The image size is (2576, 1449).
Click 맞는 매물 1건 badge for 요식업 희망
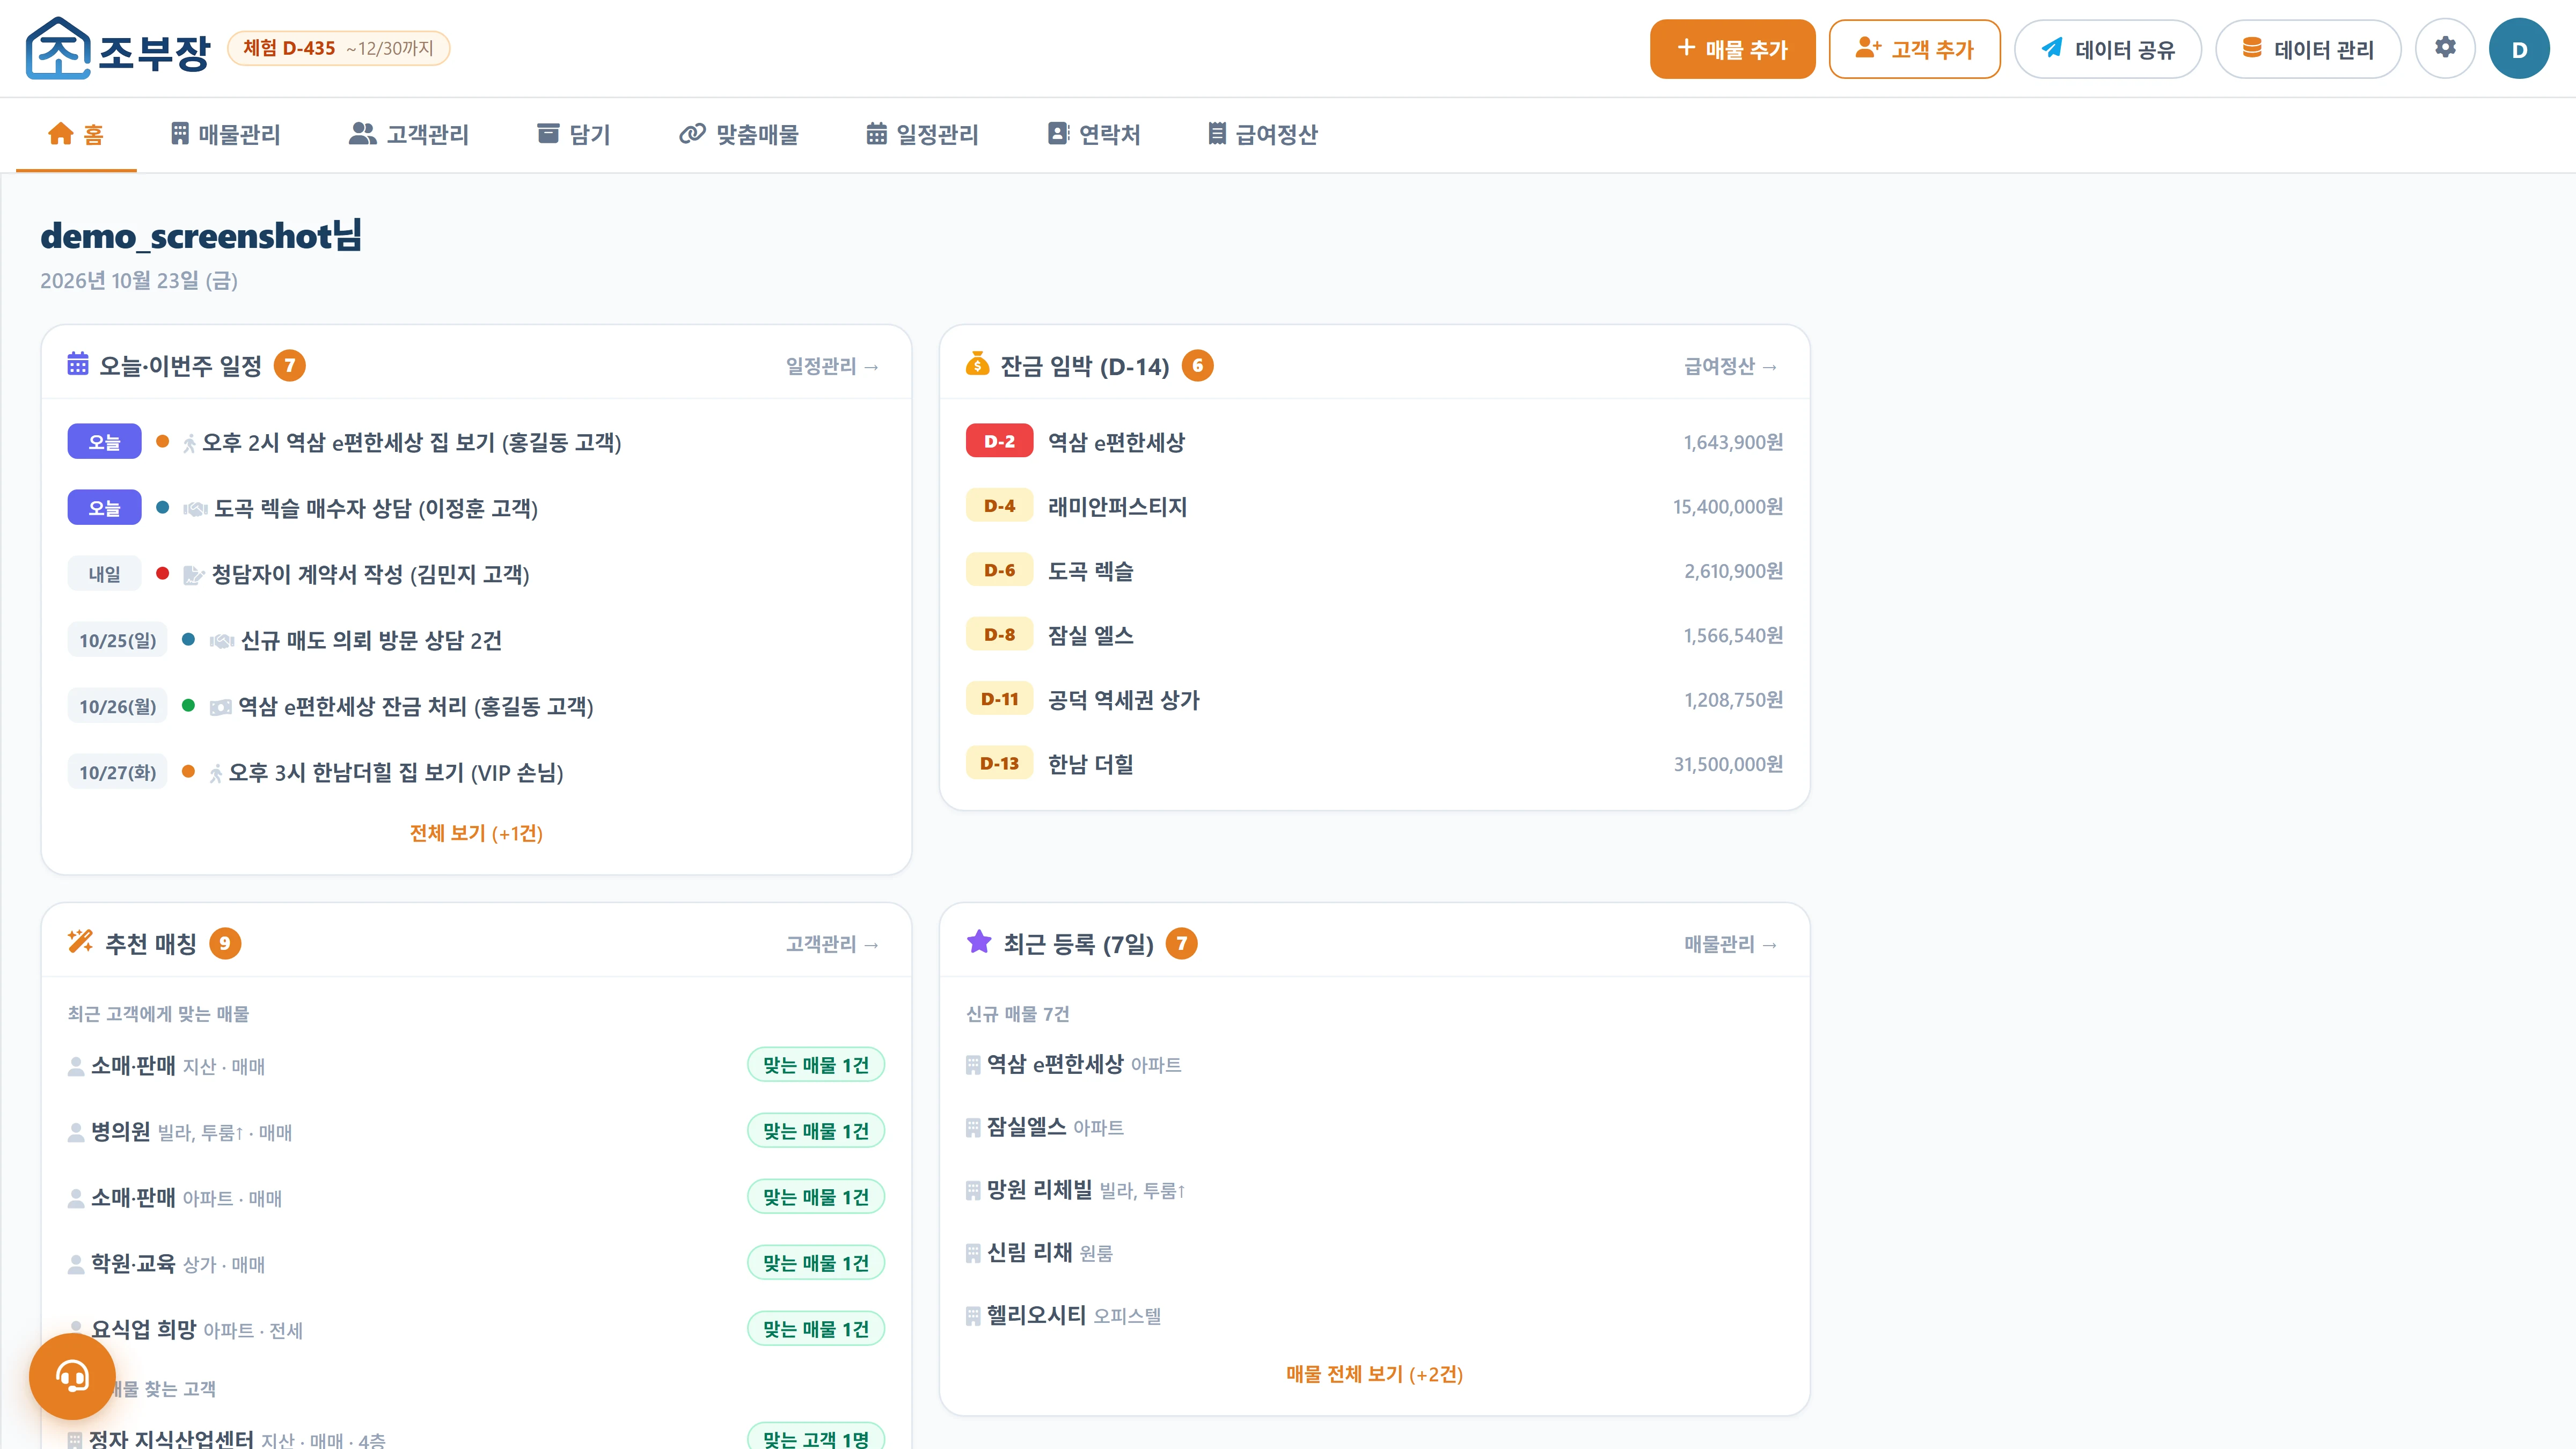[x=816, y=1329]
